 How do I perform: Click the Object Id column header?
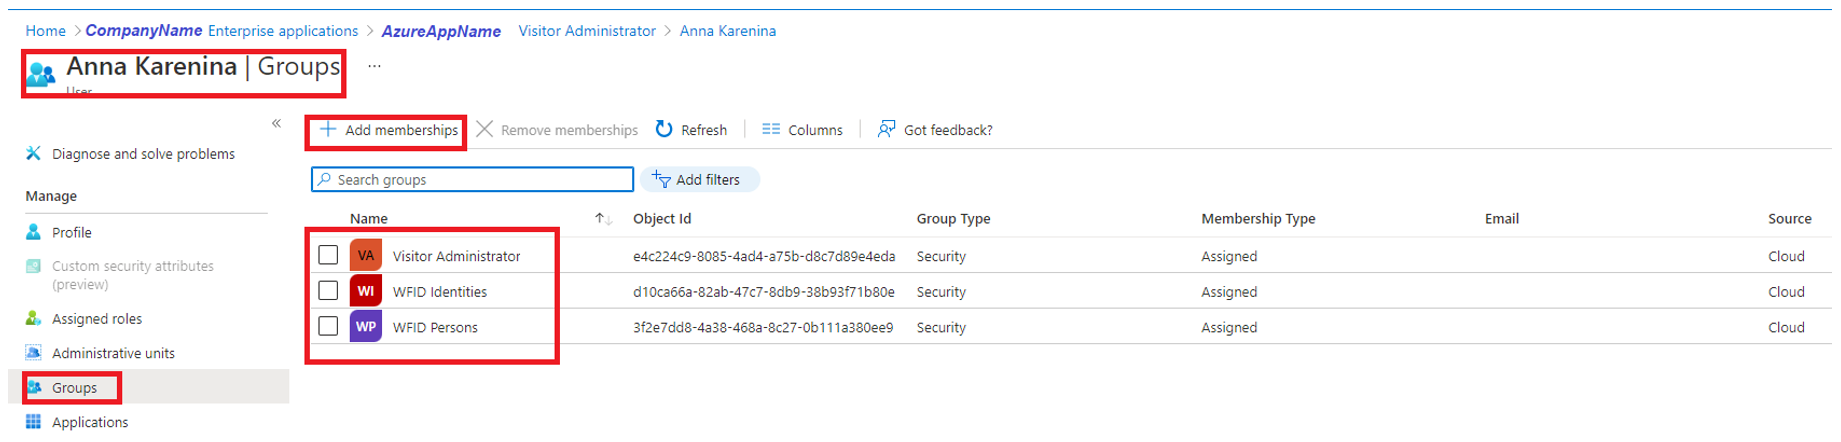tap(662, 219)
